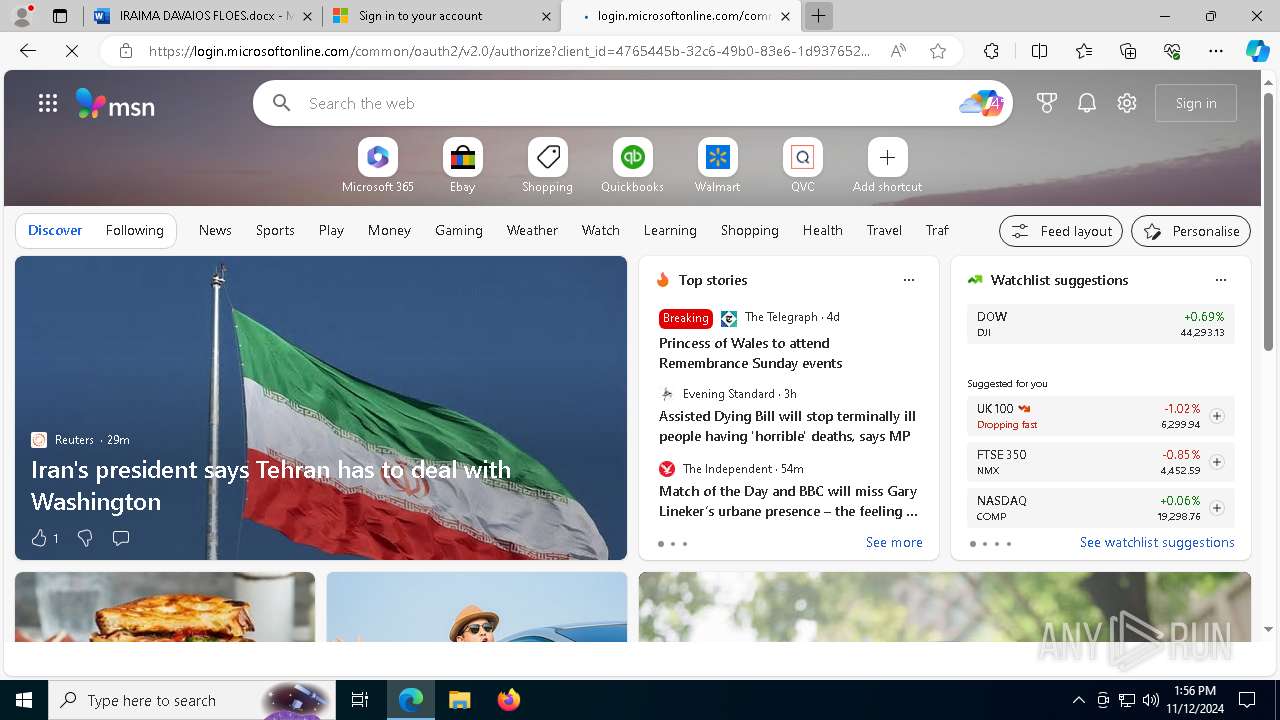Open the Collections icon
Screen dimensions: 1280x720
pos(1128,51)
